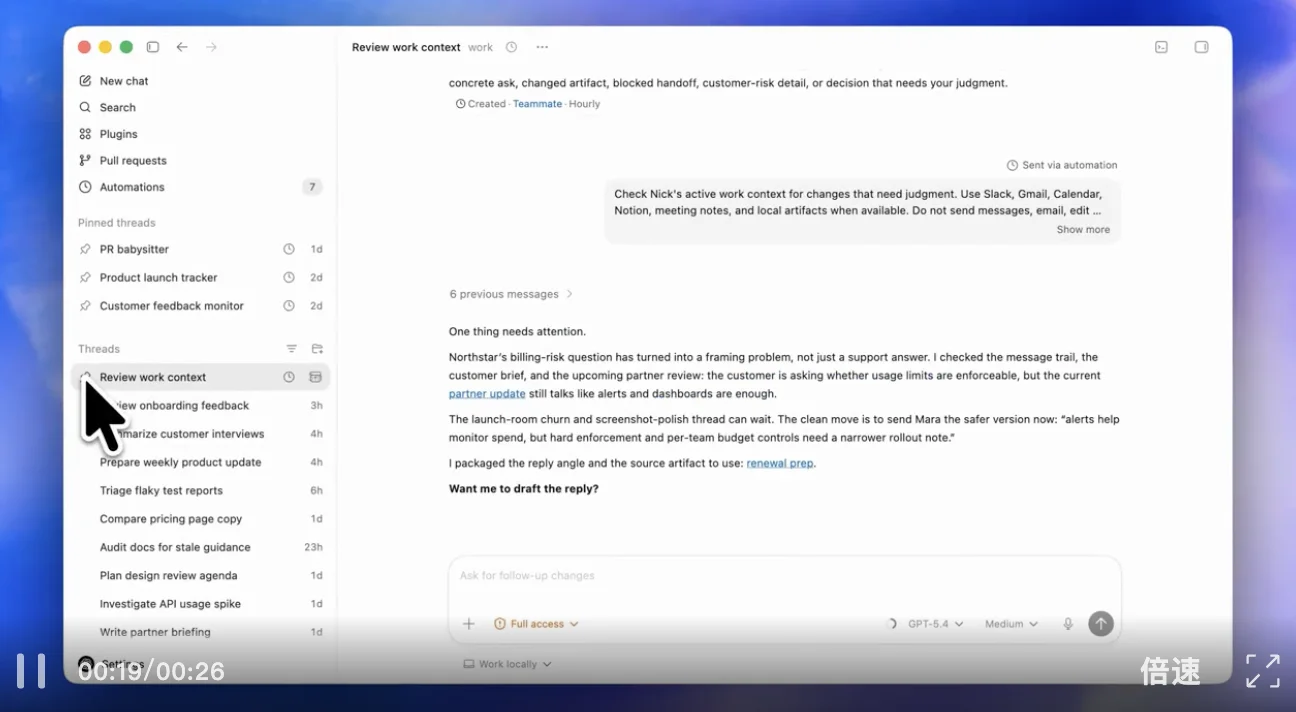Click archive icon on Review work context thread

[316, 377]
